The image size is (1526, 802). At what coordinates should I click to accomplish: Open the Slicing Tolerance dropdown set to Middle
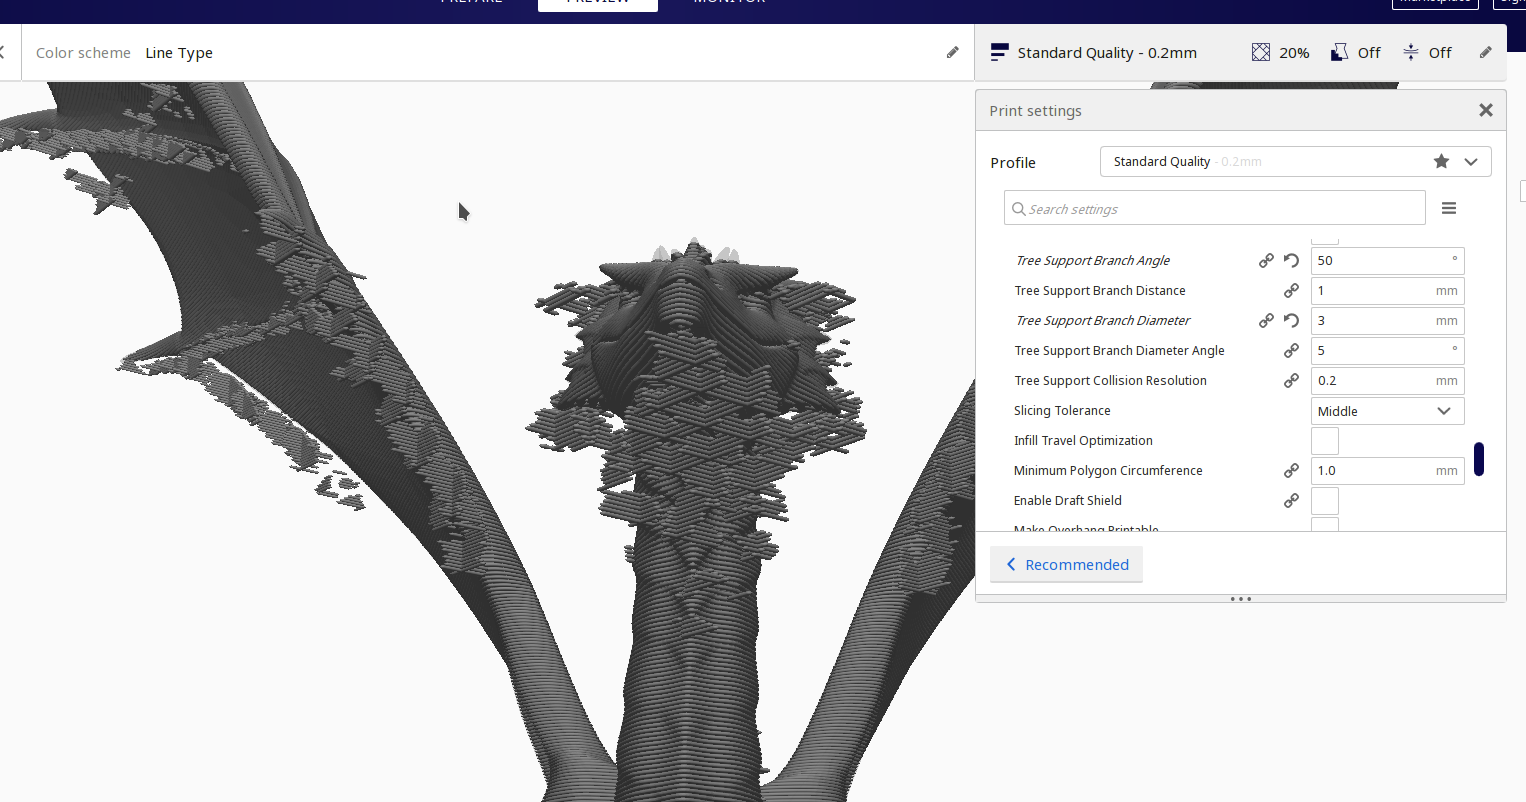coord(1387,411)
